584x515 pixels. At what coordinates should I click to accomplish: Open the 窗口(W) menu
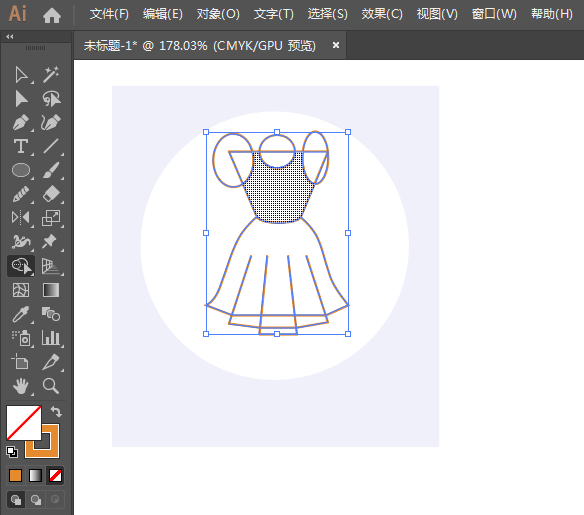(494, 14)
